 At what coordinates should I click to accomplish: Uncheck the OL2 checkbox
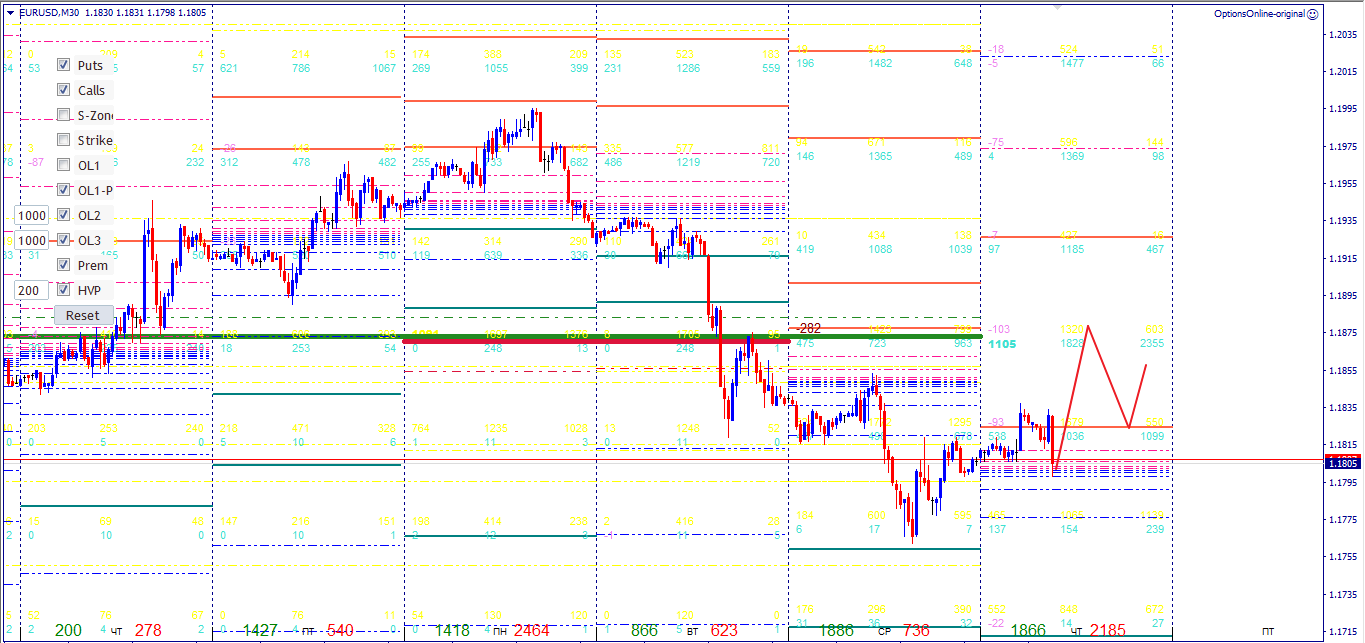[64, 215]
